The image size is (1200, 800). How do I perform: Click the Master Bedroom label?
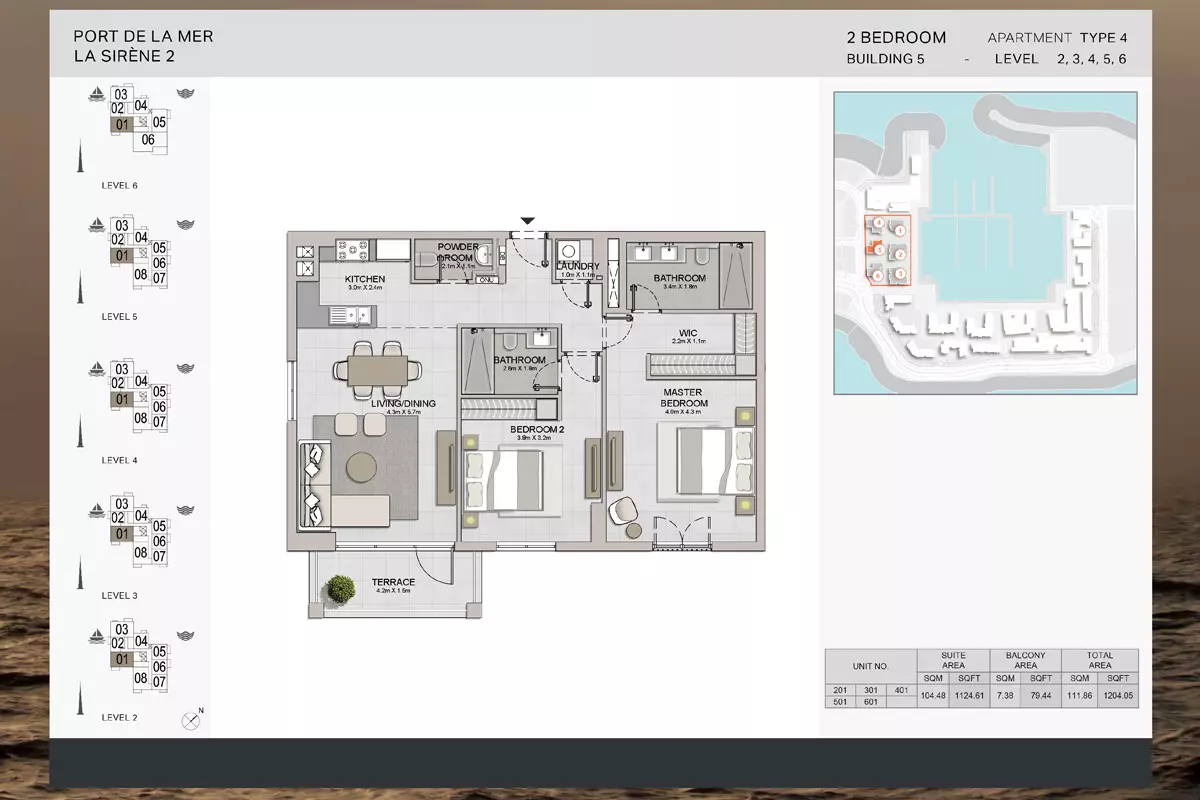click(684, 398)
